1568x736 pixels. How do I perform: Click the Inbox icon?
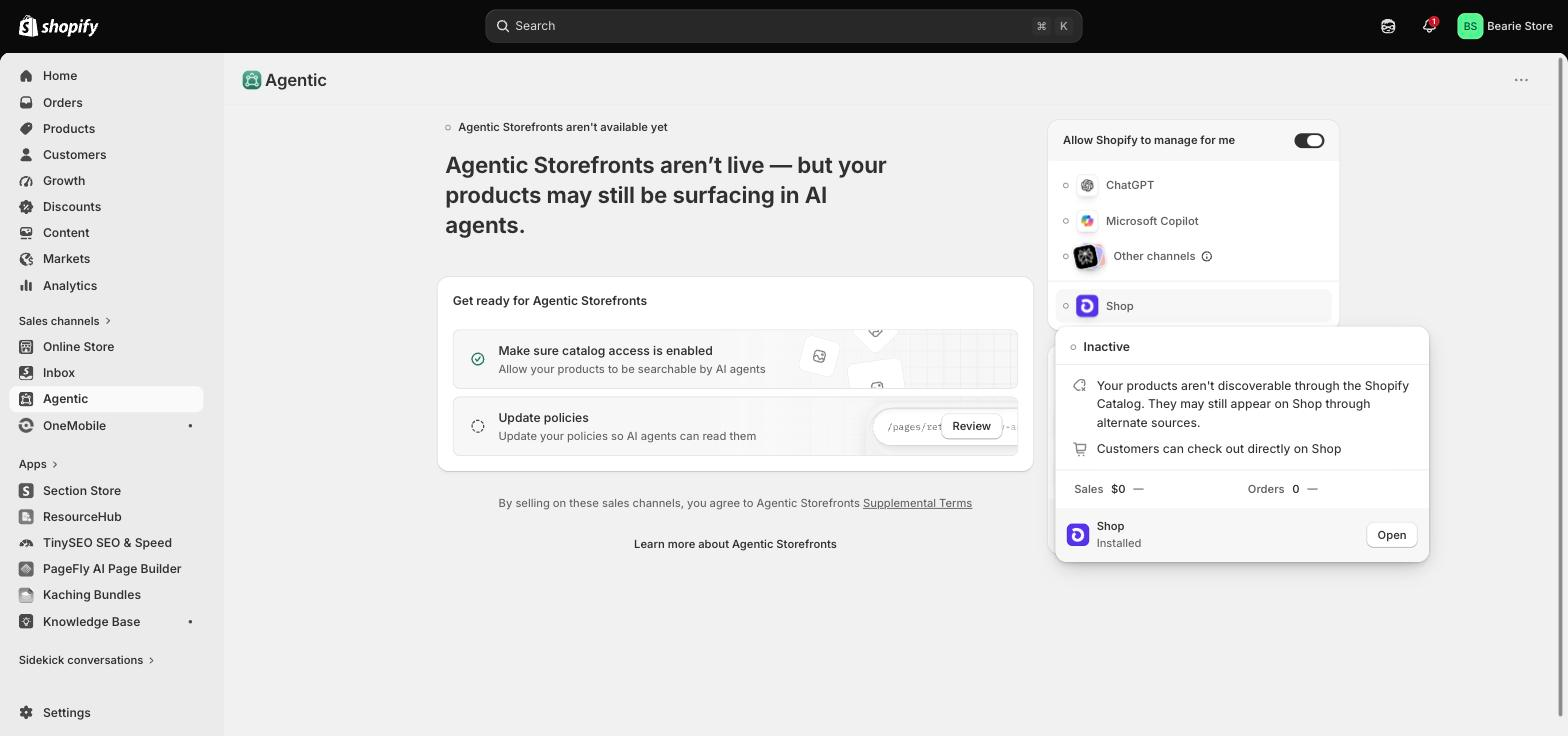click(x=26, y=372)
